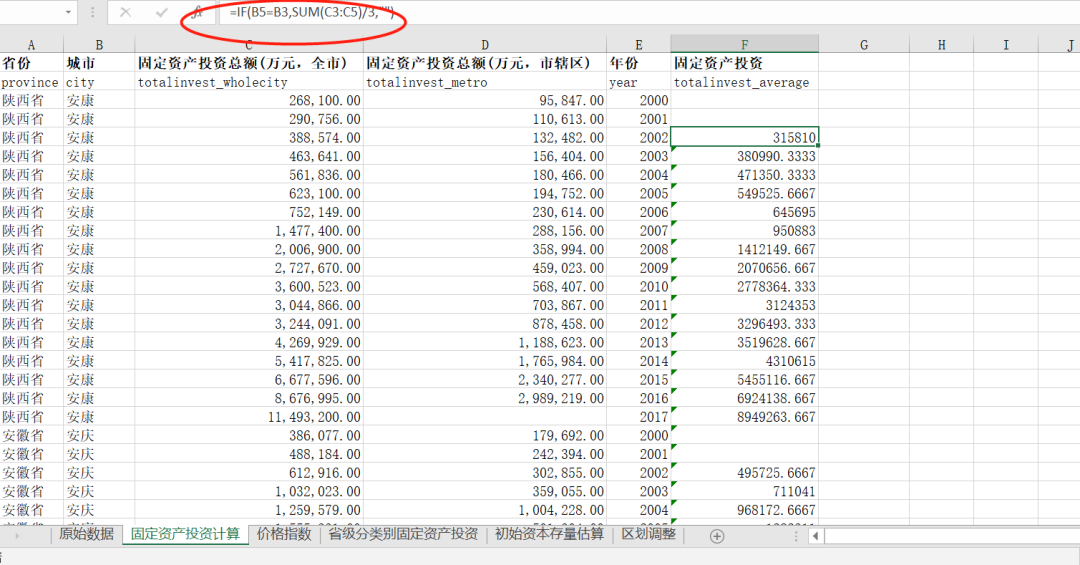1080x565 pixels.
Task: Click the cell showing 711041
Action: click(745, 491)
